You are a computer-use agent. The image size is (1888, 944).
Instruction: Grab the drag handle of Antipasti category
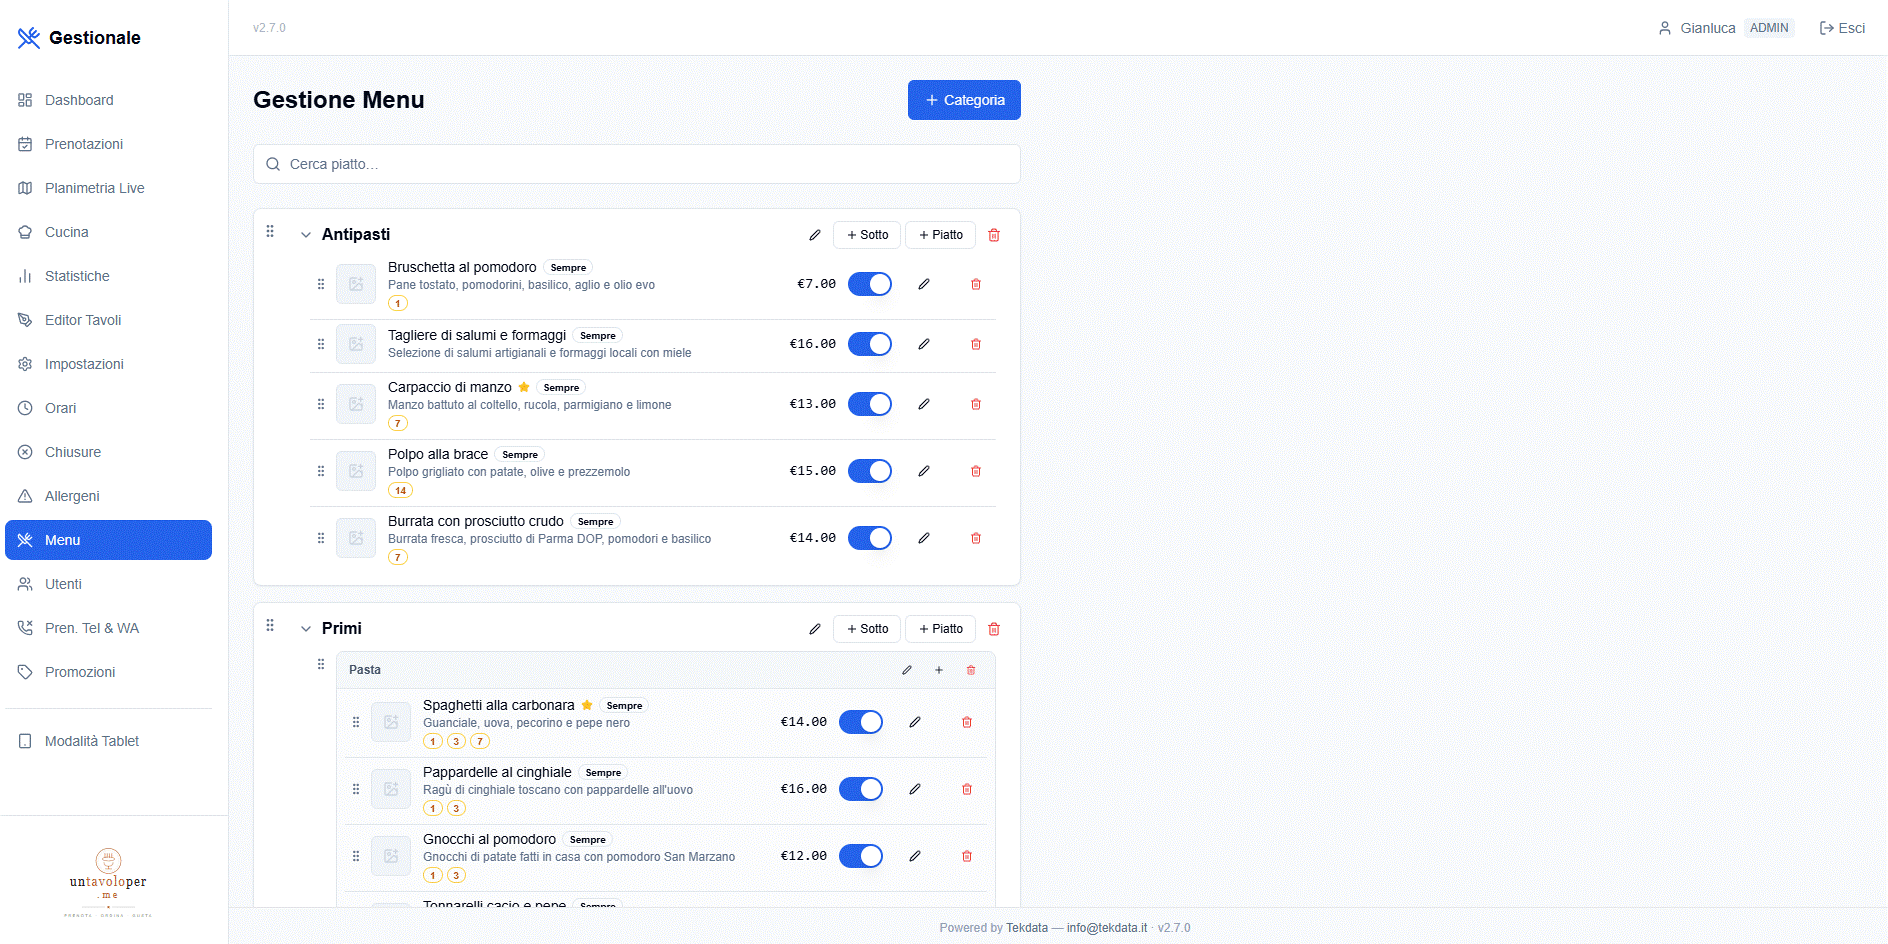coord(270,232)
